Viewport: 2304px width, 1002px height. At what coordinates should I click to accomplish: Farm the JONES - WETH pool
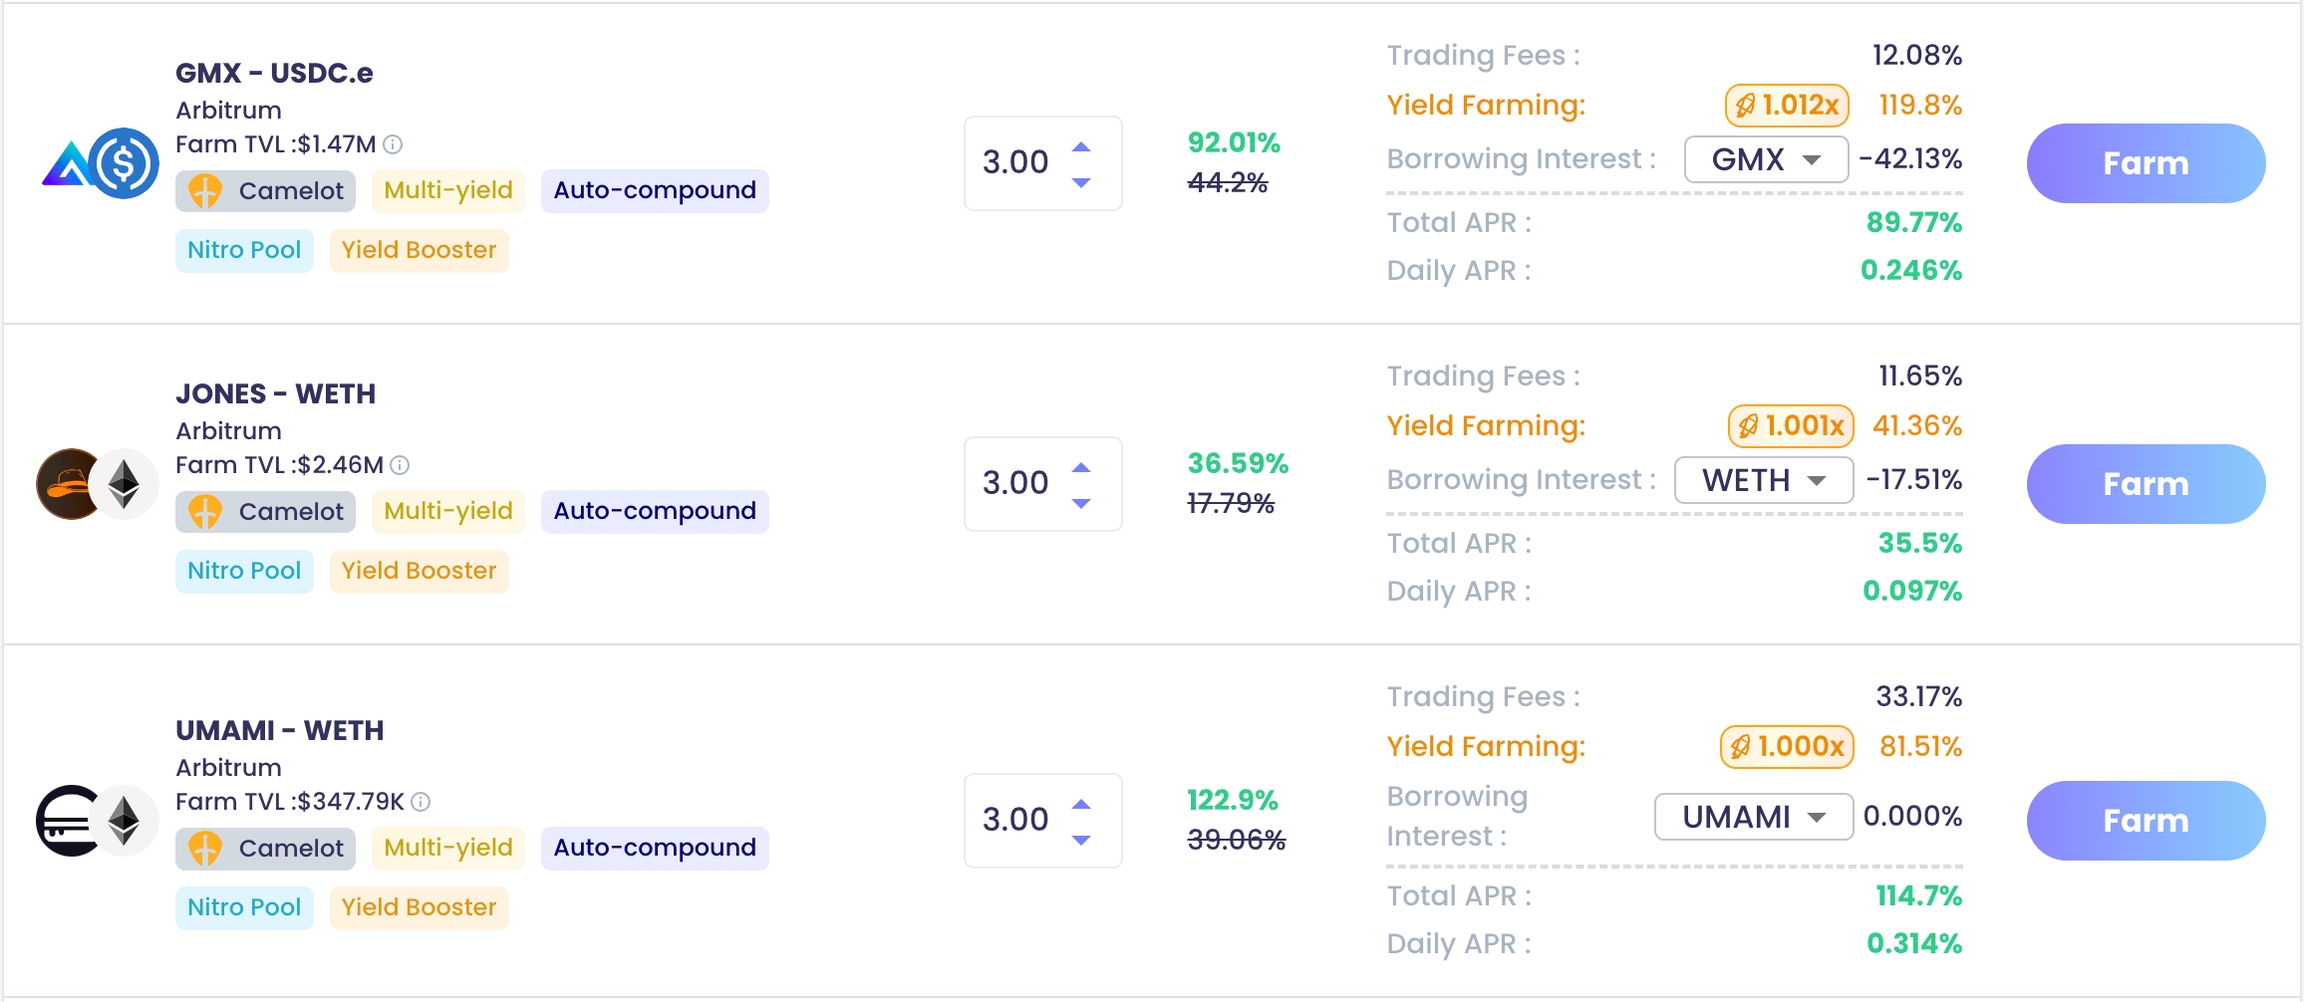point(2145,484)
